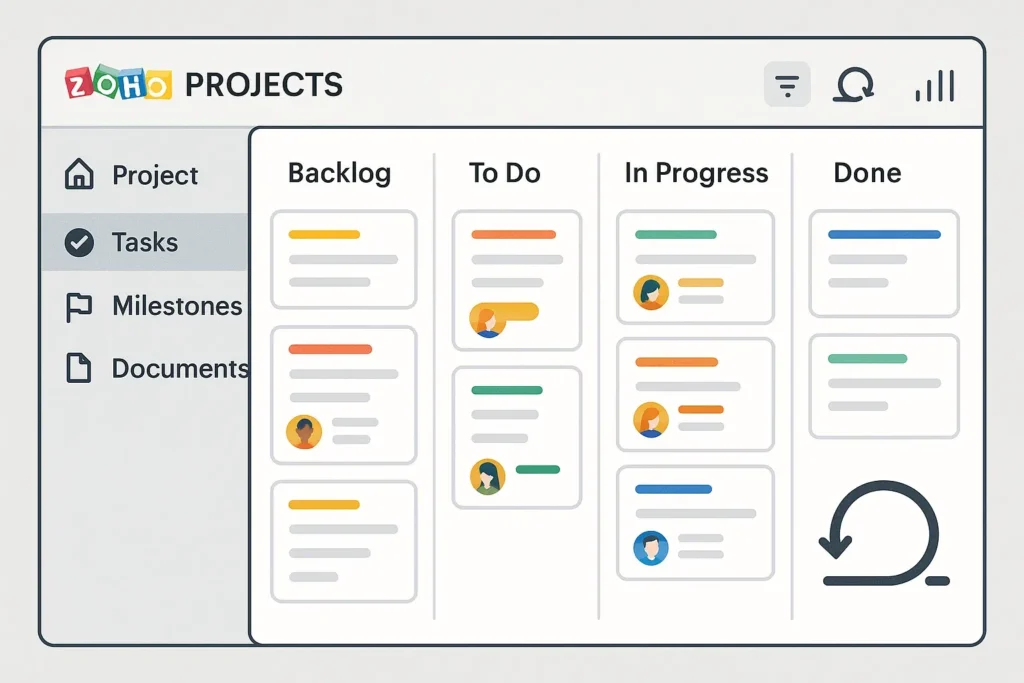Click the avatar on the bottom In Progress card

(651, 547)
